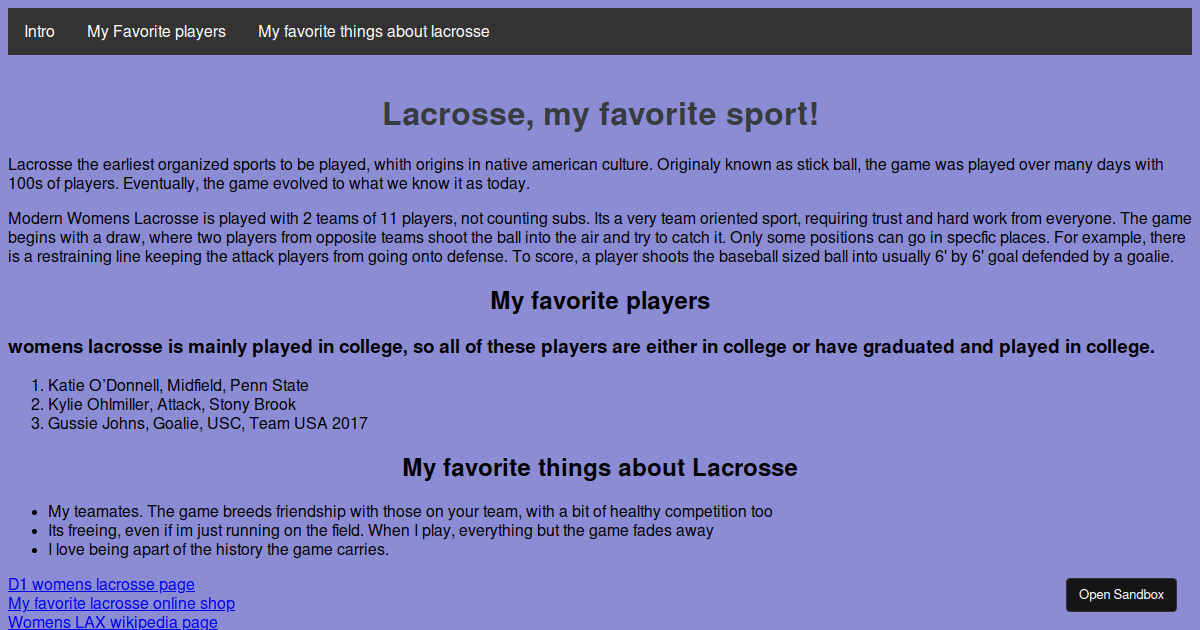The height and width of the screenshot is (630, 1200).
Task: Select My Favorite players in the navbar
Action: click(156, 31)
